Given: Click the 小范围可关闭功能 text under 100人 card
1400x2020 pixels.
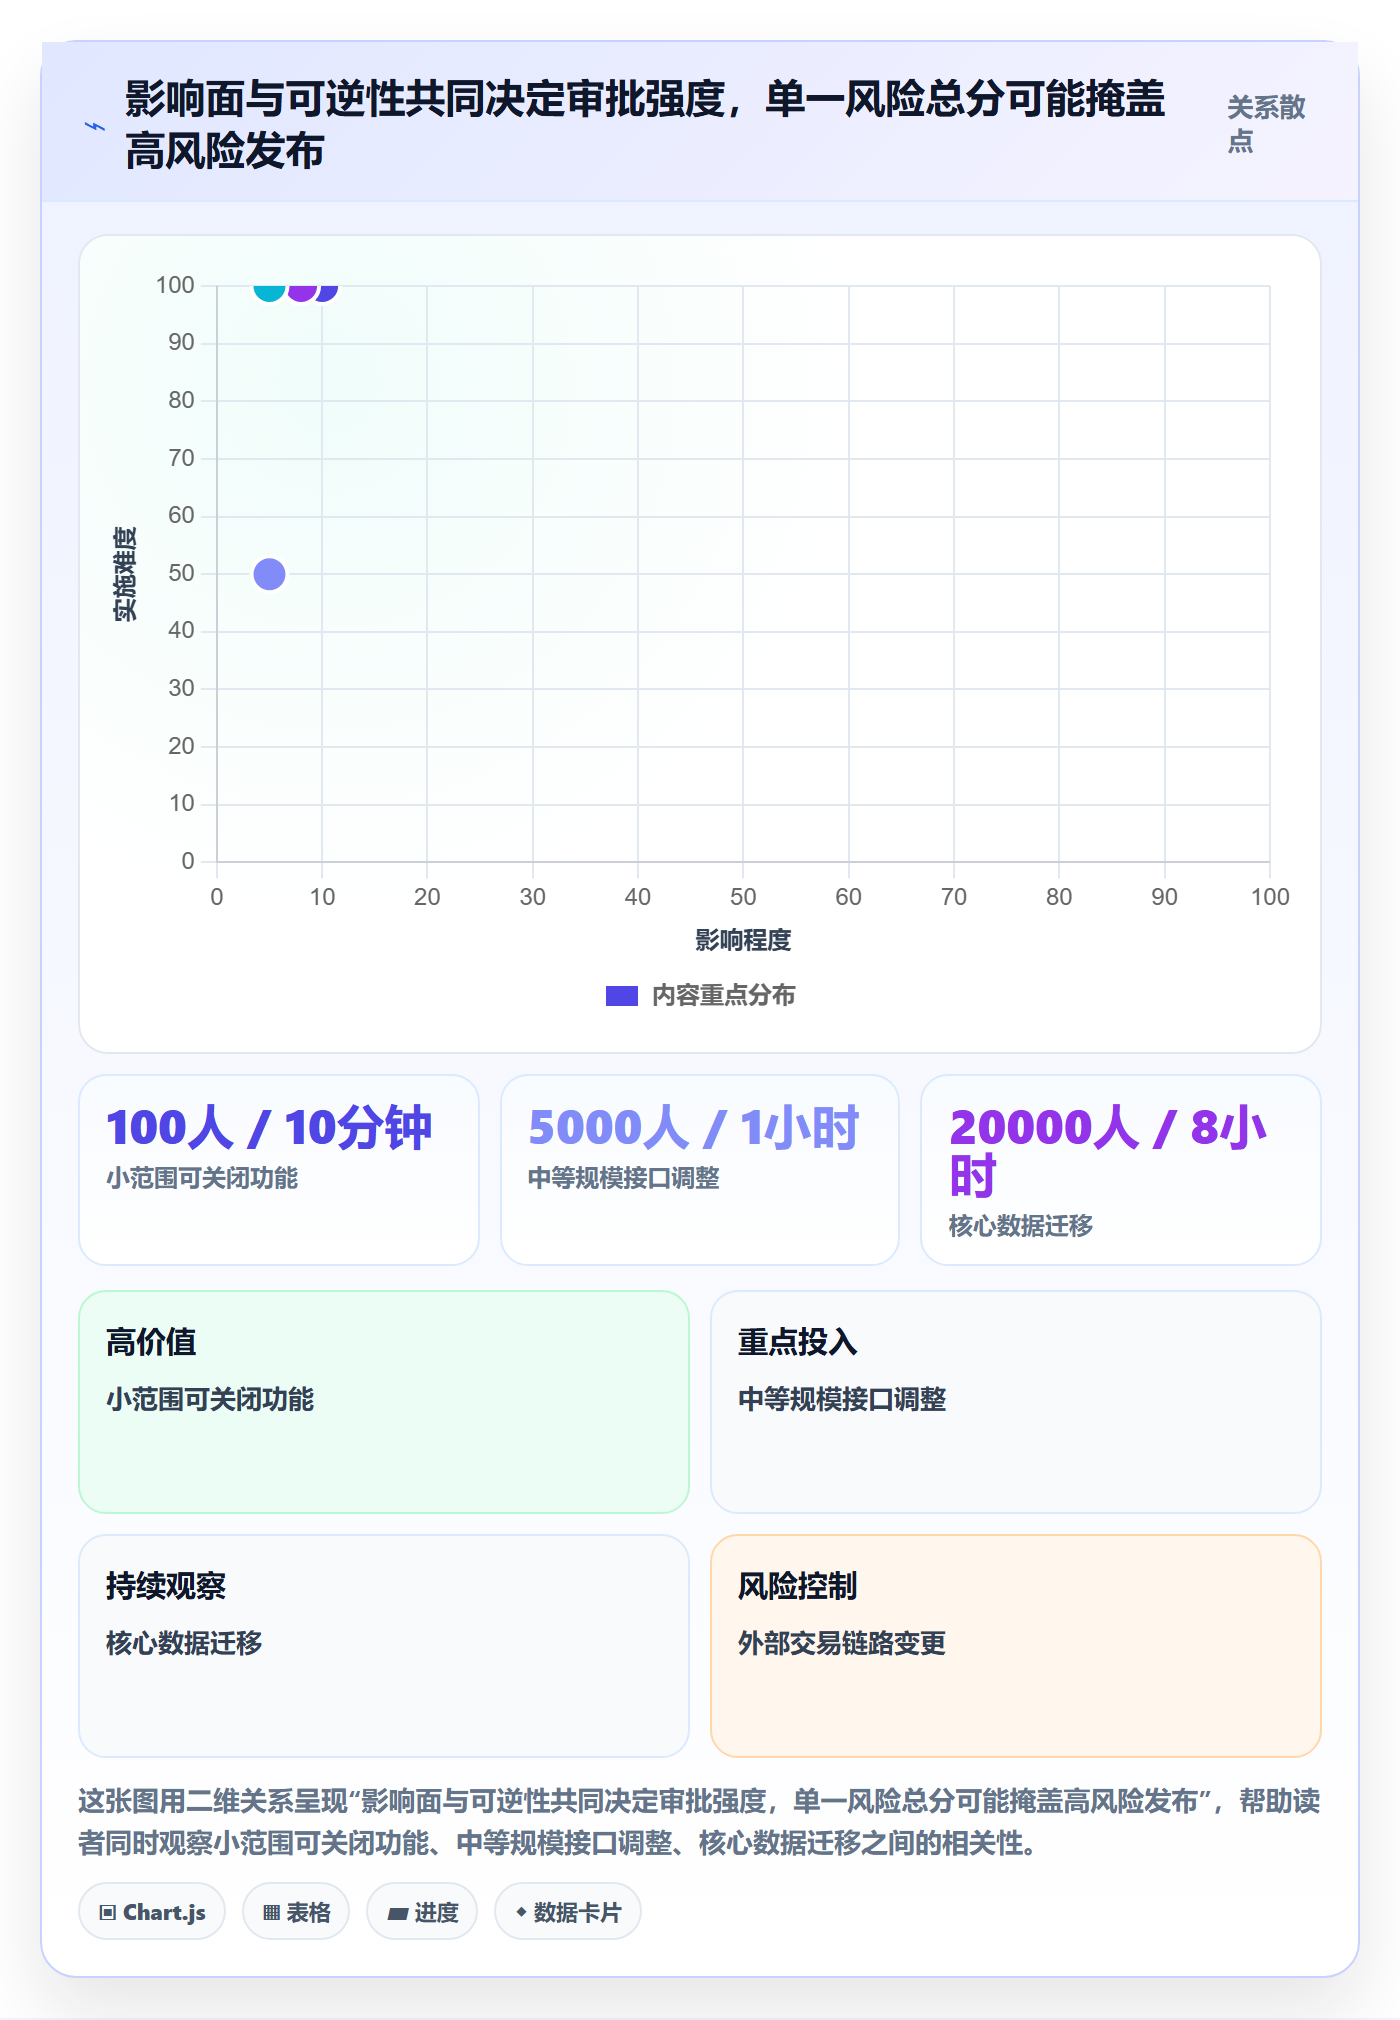Looking at the screenshot, I should [x=202, y=1178].
